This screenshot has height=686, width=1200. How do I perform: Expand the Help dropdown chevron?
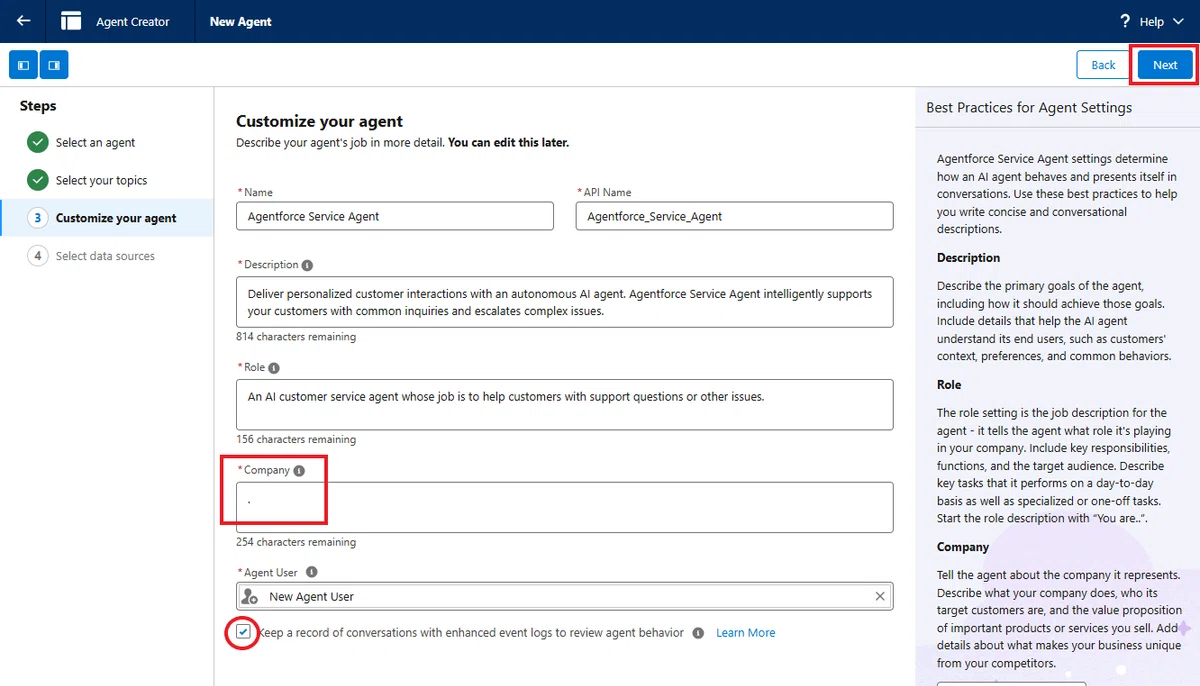pyautogui.click(x=1178, y=21)
